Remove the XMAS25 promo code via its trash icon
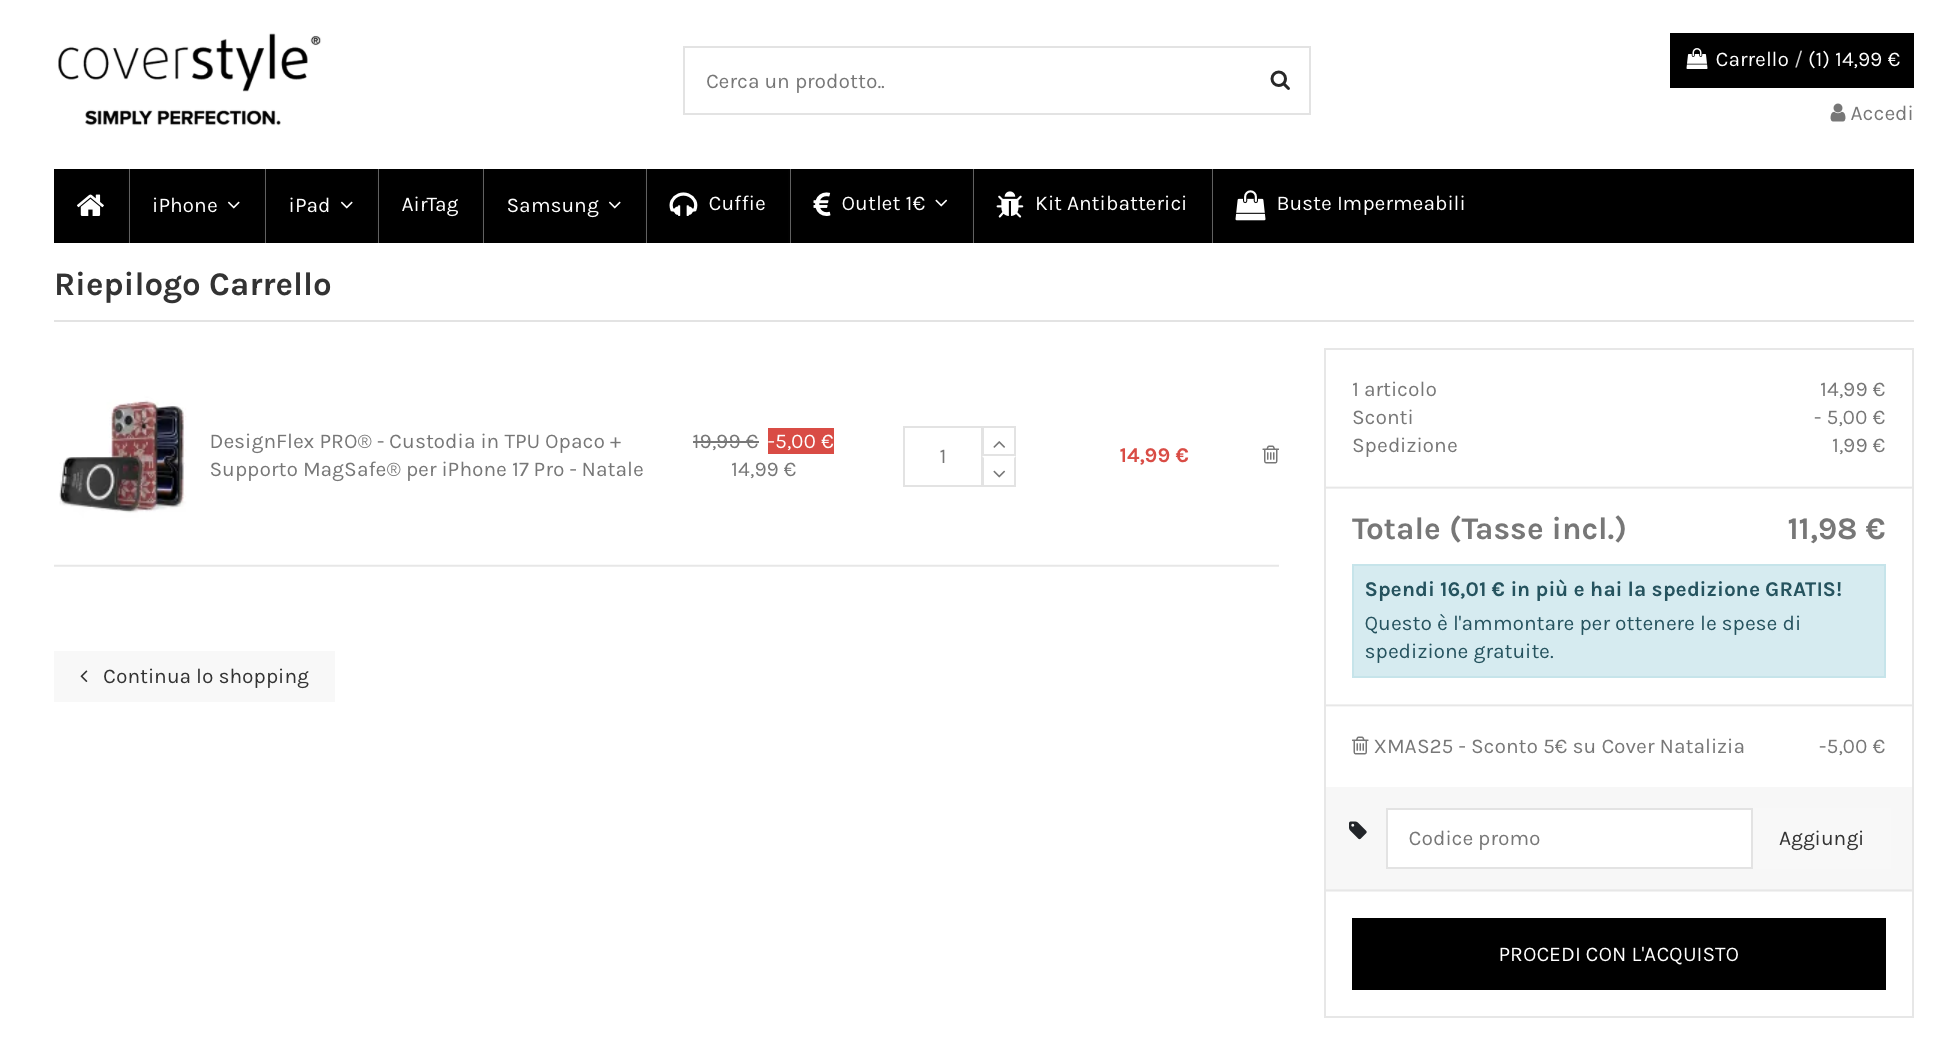Viewport: 1956px width, 1060px height. click(1359, 746)
